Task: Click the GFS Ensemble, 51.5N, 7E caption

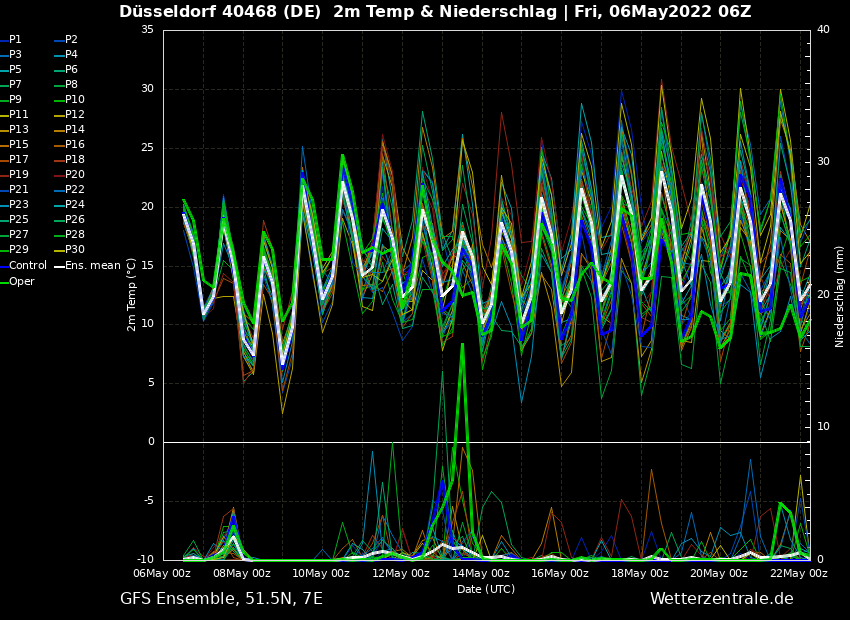Action: pos(221,599)
